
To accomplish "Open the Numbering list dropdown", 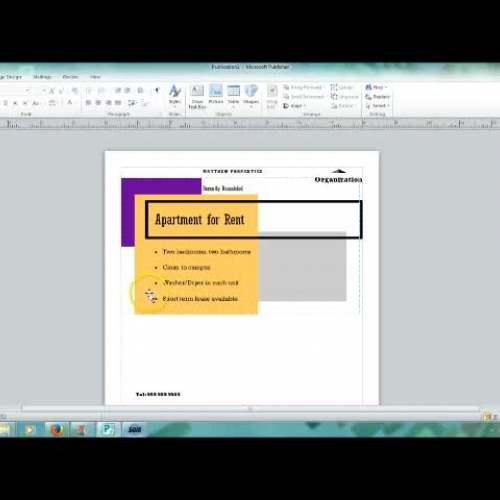I will pyautogui.click(x=102, y=91).
